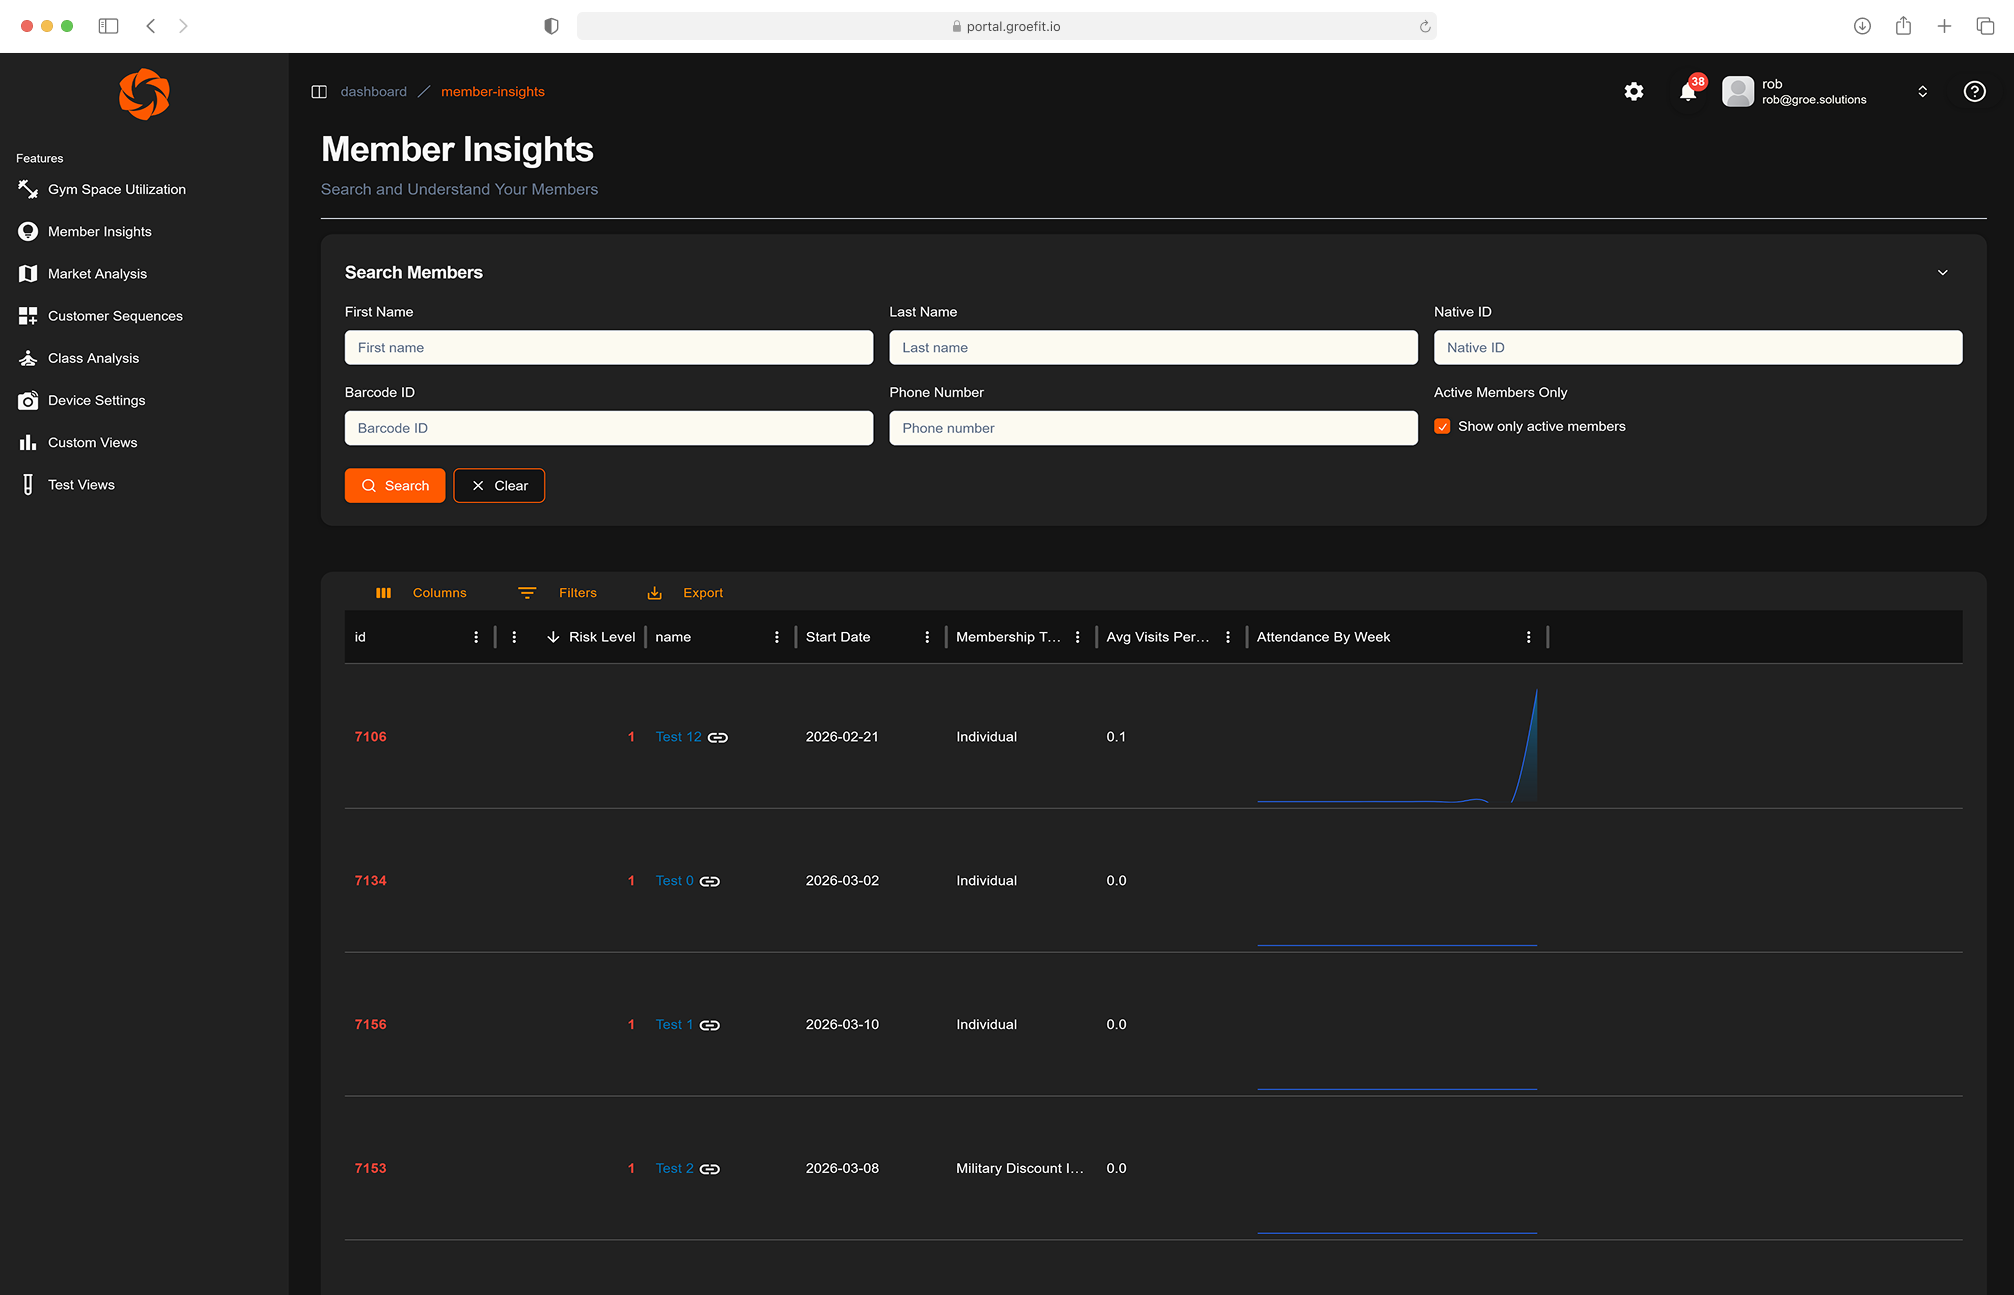Screen dimensions: 2014x1295
Task: Collapse the Search Members panel chevron
Action: tap(1943, 272)
